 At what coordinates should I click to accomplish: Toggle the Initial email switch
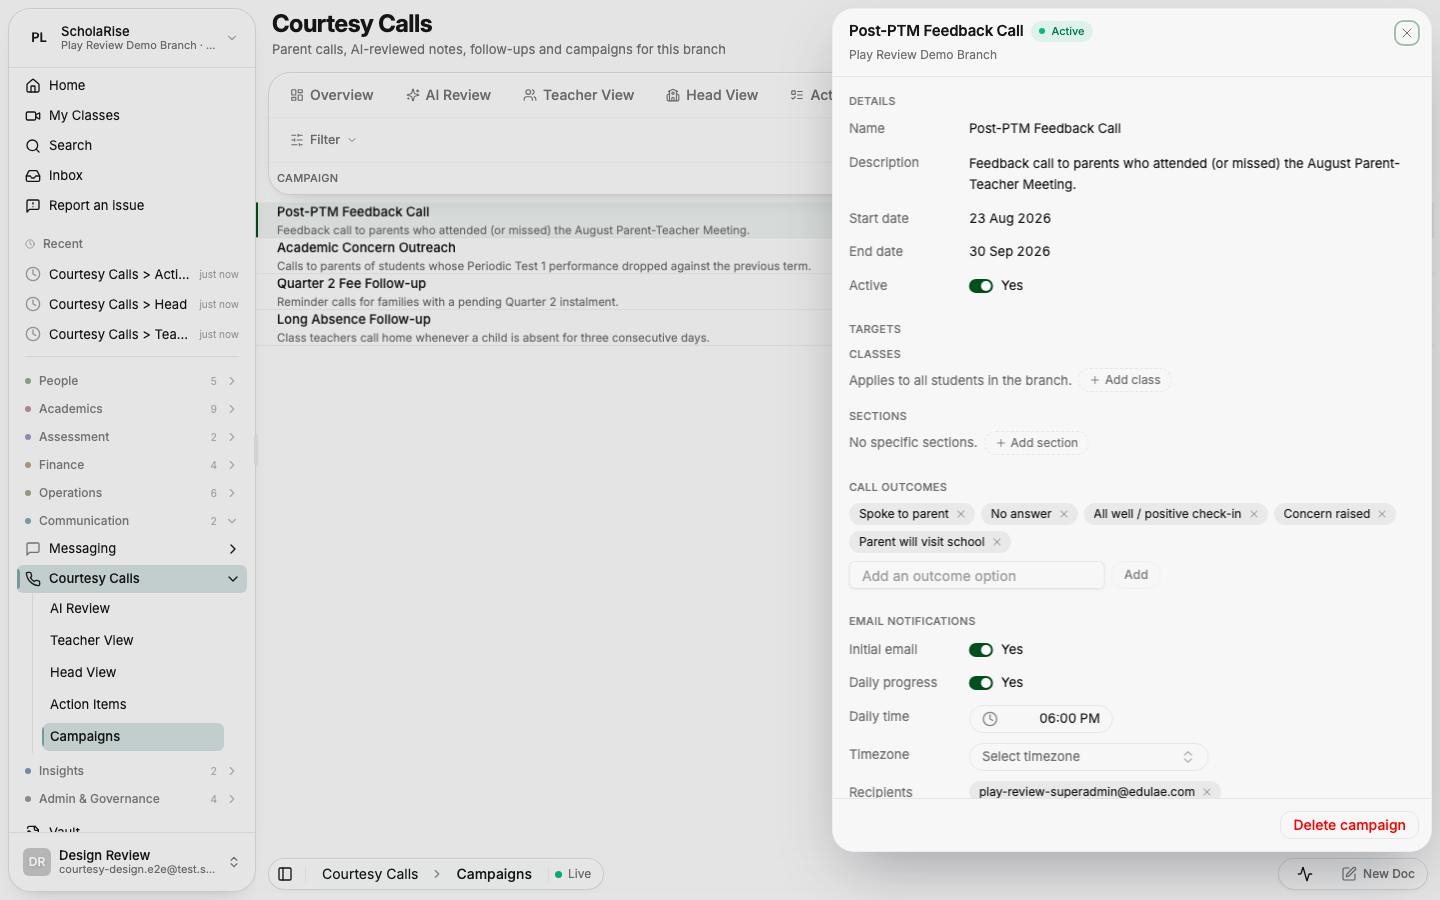pos(981,650)
